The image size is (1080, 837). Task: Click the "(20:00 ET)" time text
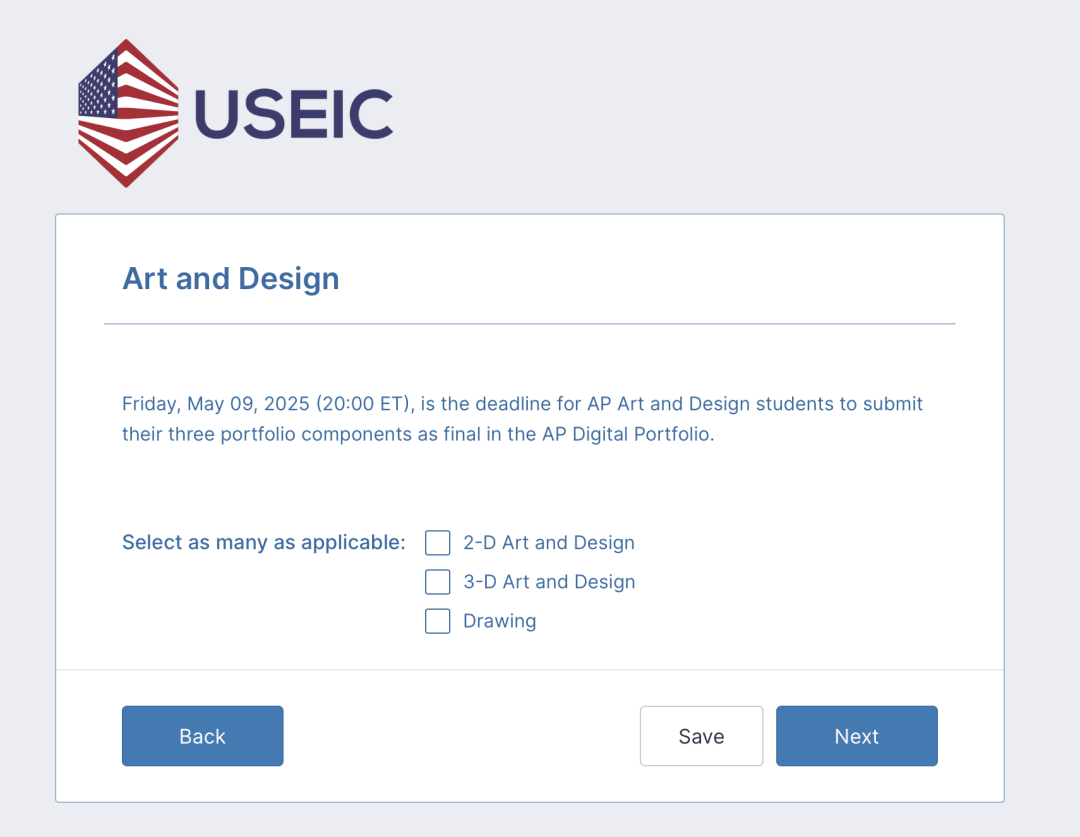pos(365,404)
